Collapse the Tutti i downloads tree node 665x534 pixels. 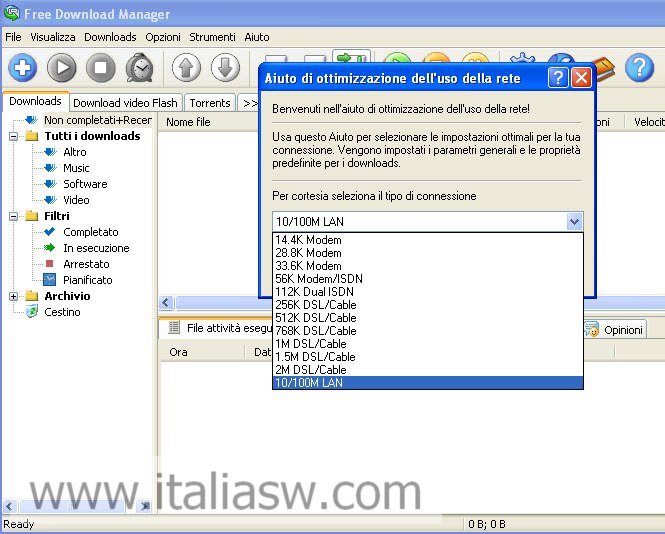point(14,137)
